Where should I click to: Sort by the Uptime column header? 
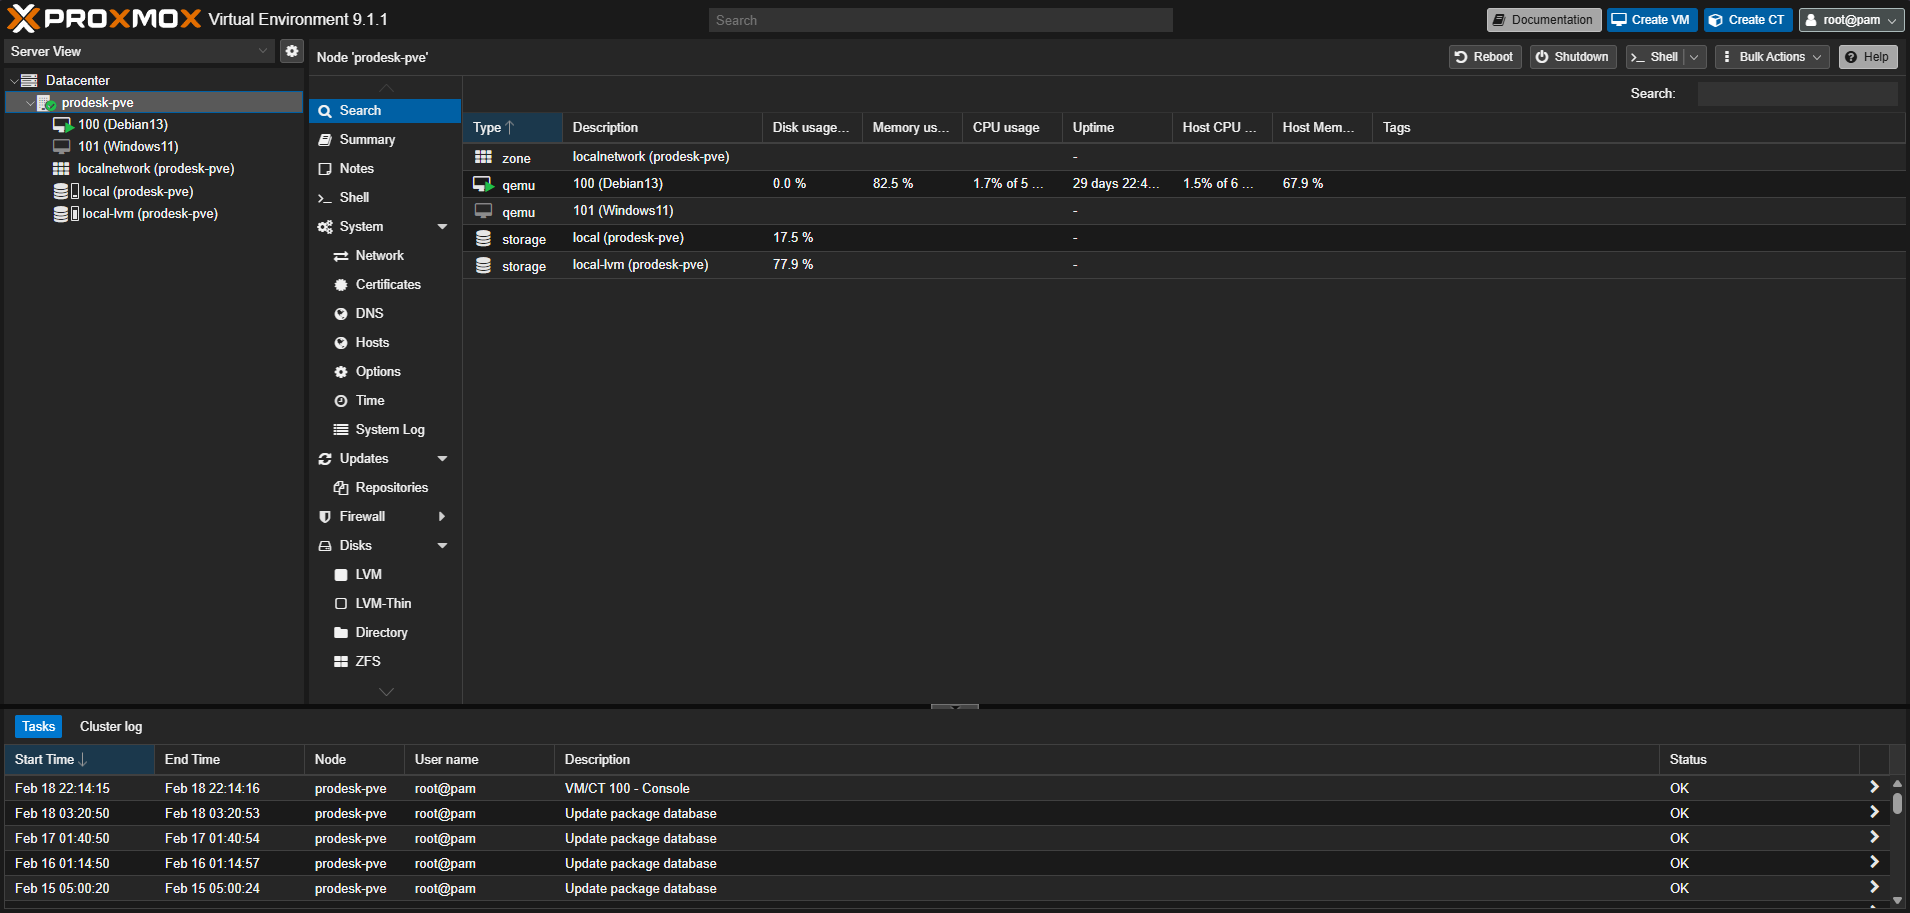[1117, 128]
